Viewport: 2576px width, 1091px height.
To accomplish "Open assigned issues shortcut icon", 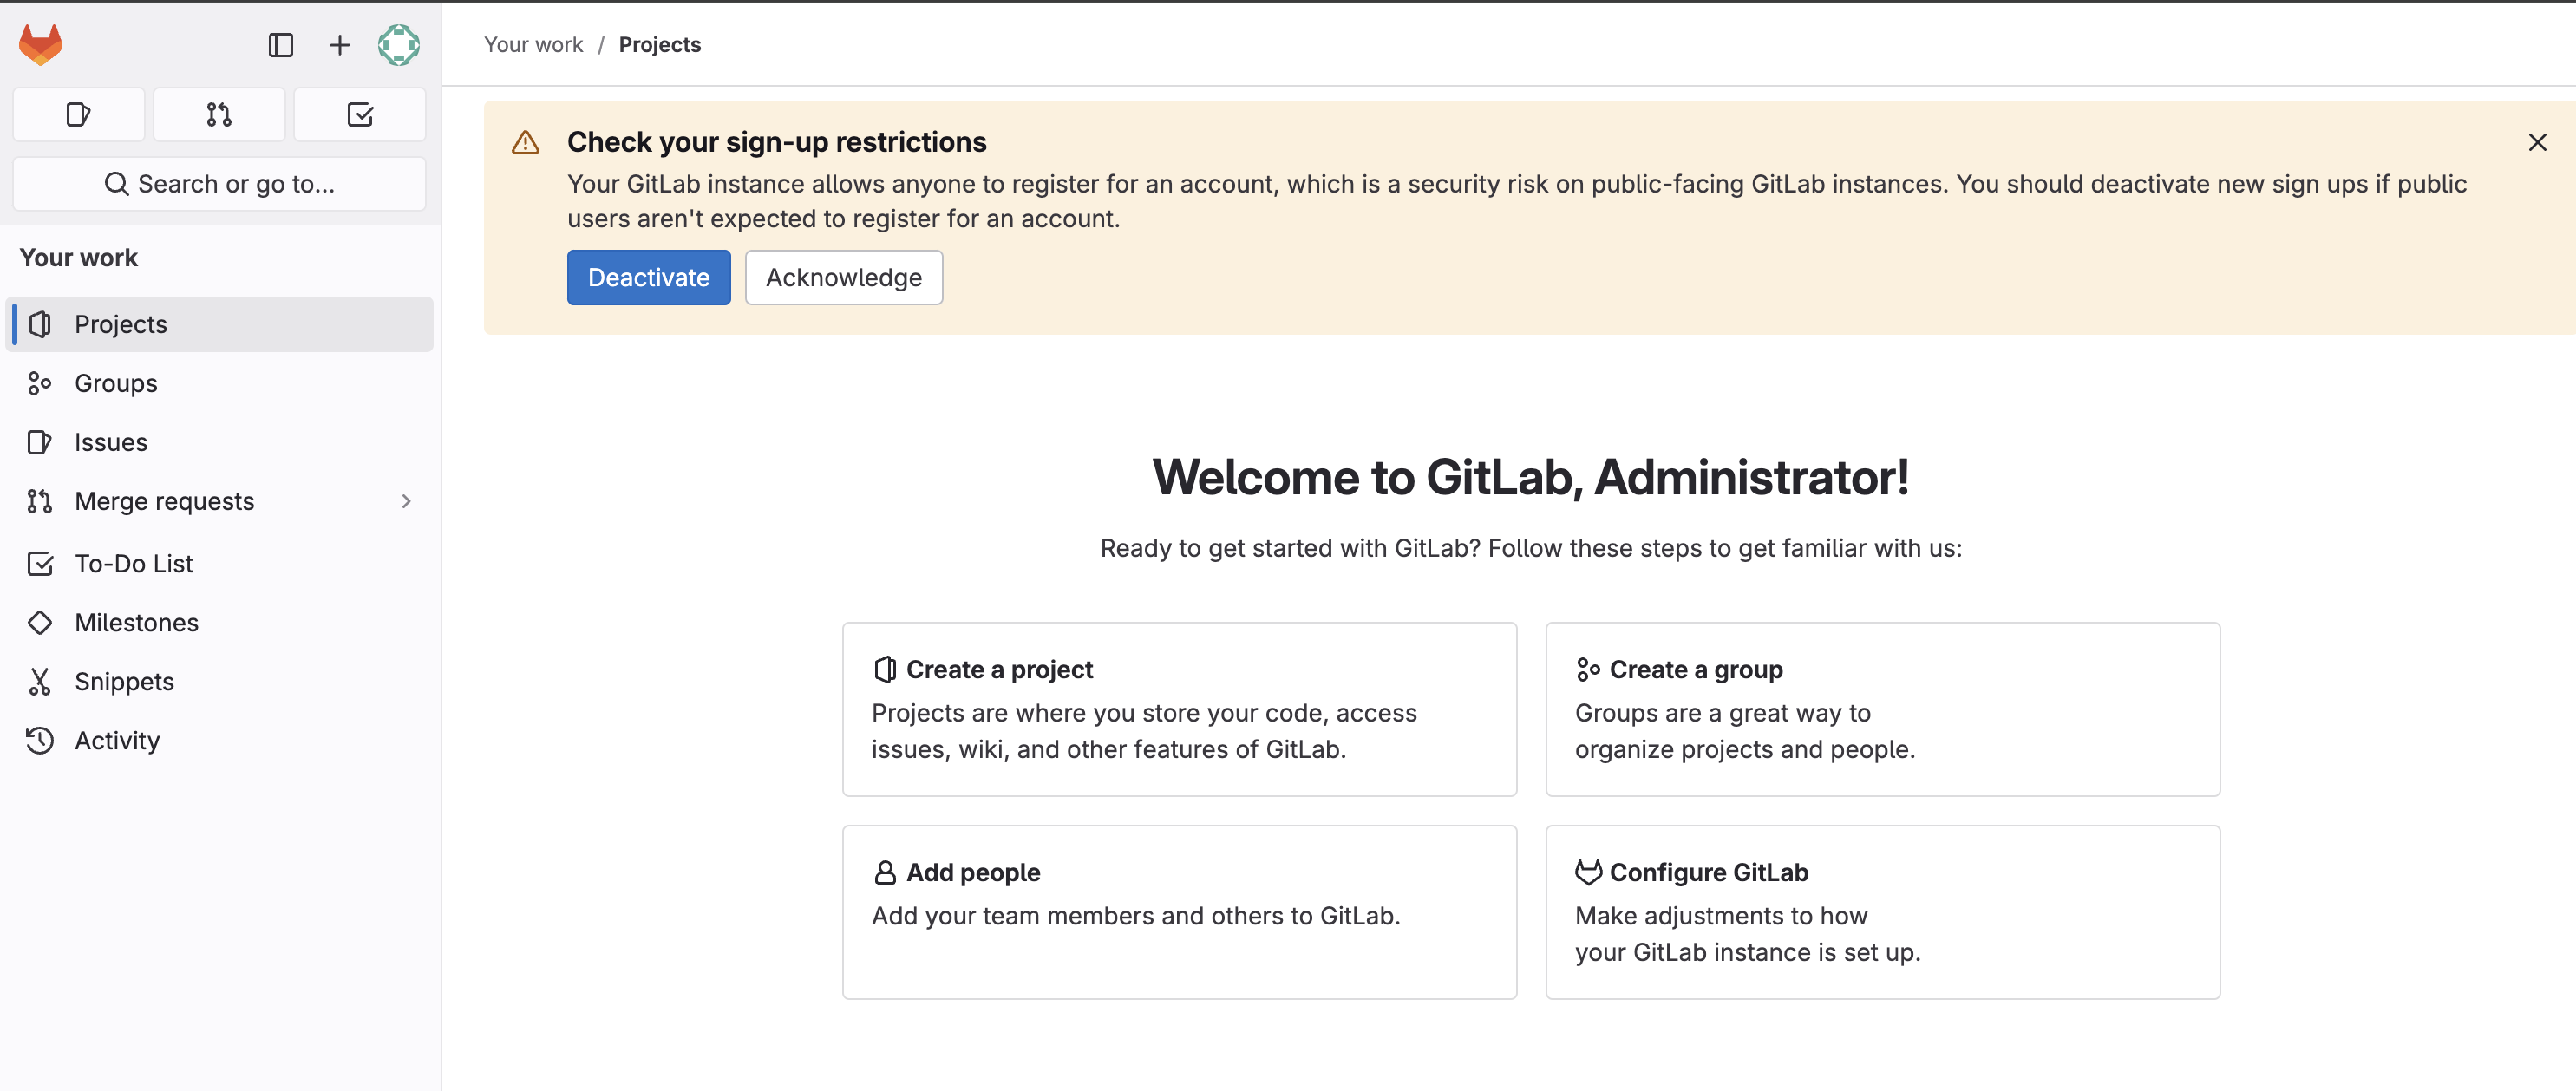I will tap(79, 115).
